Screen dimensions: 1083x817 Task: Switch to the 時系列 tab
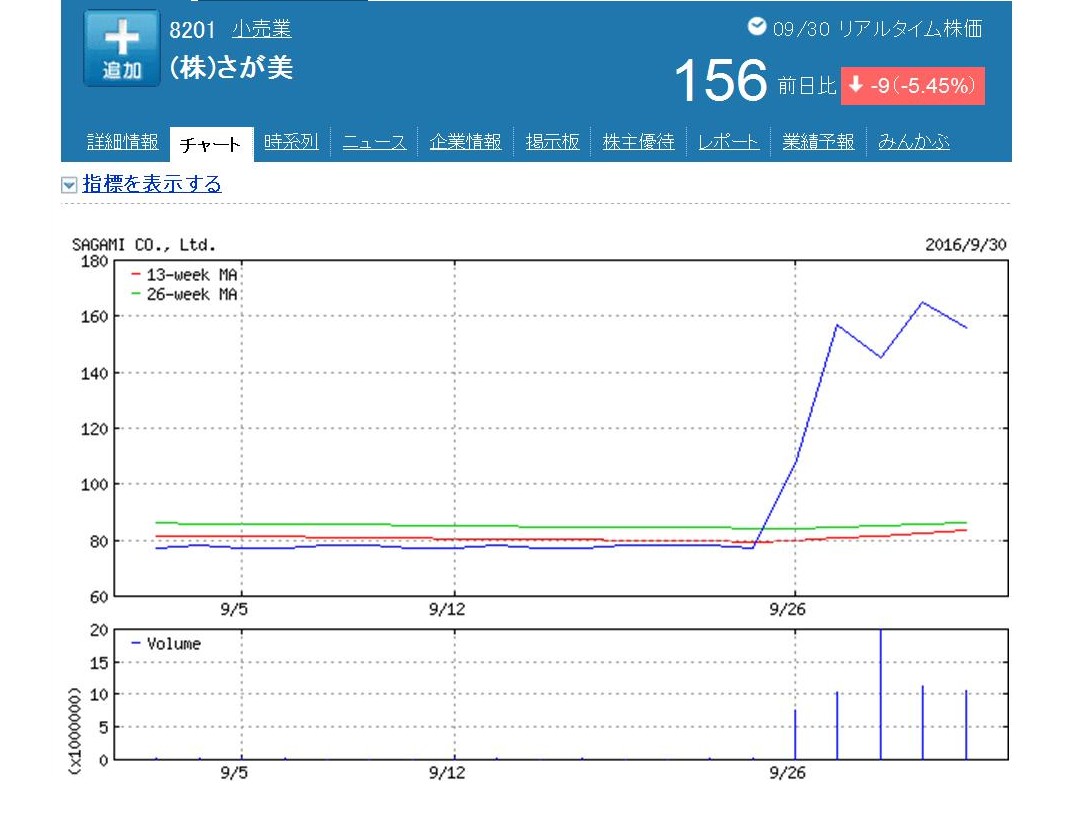(x=291, y=142)
